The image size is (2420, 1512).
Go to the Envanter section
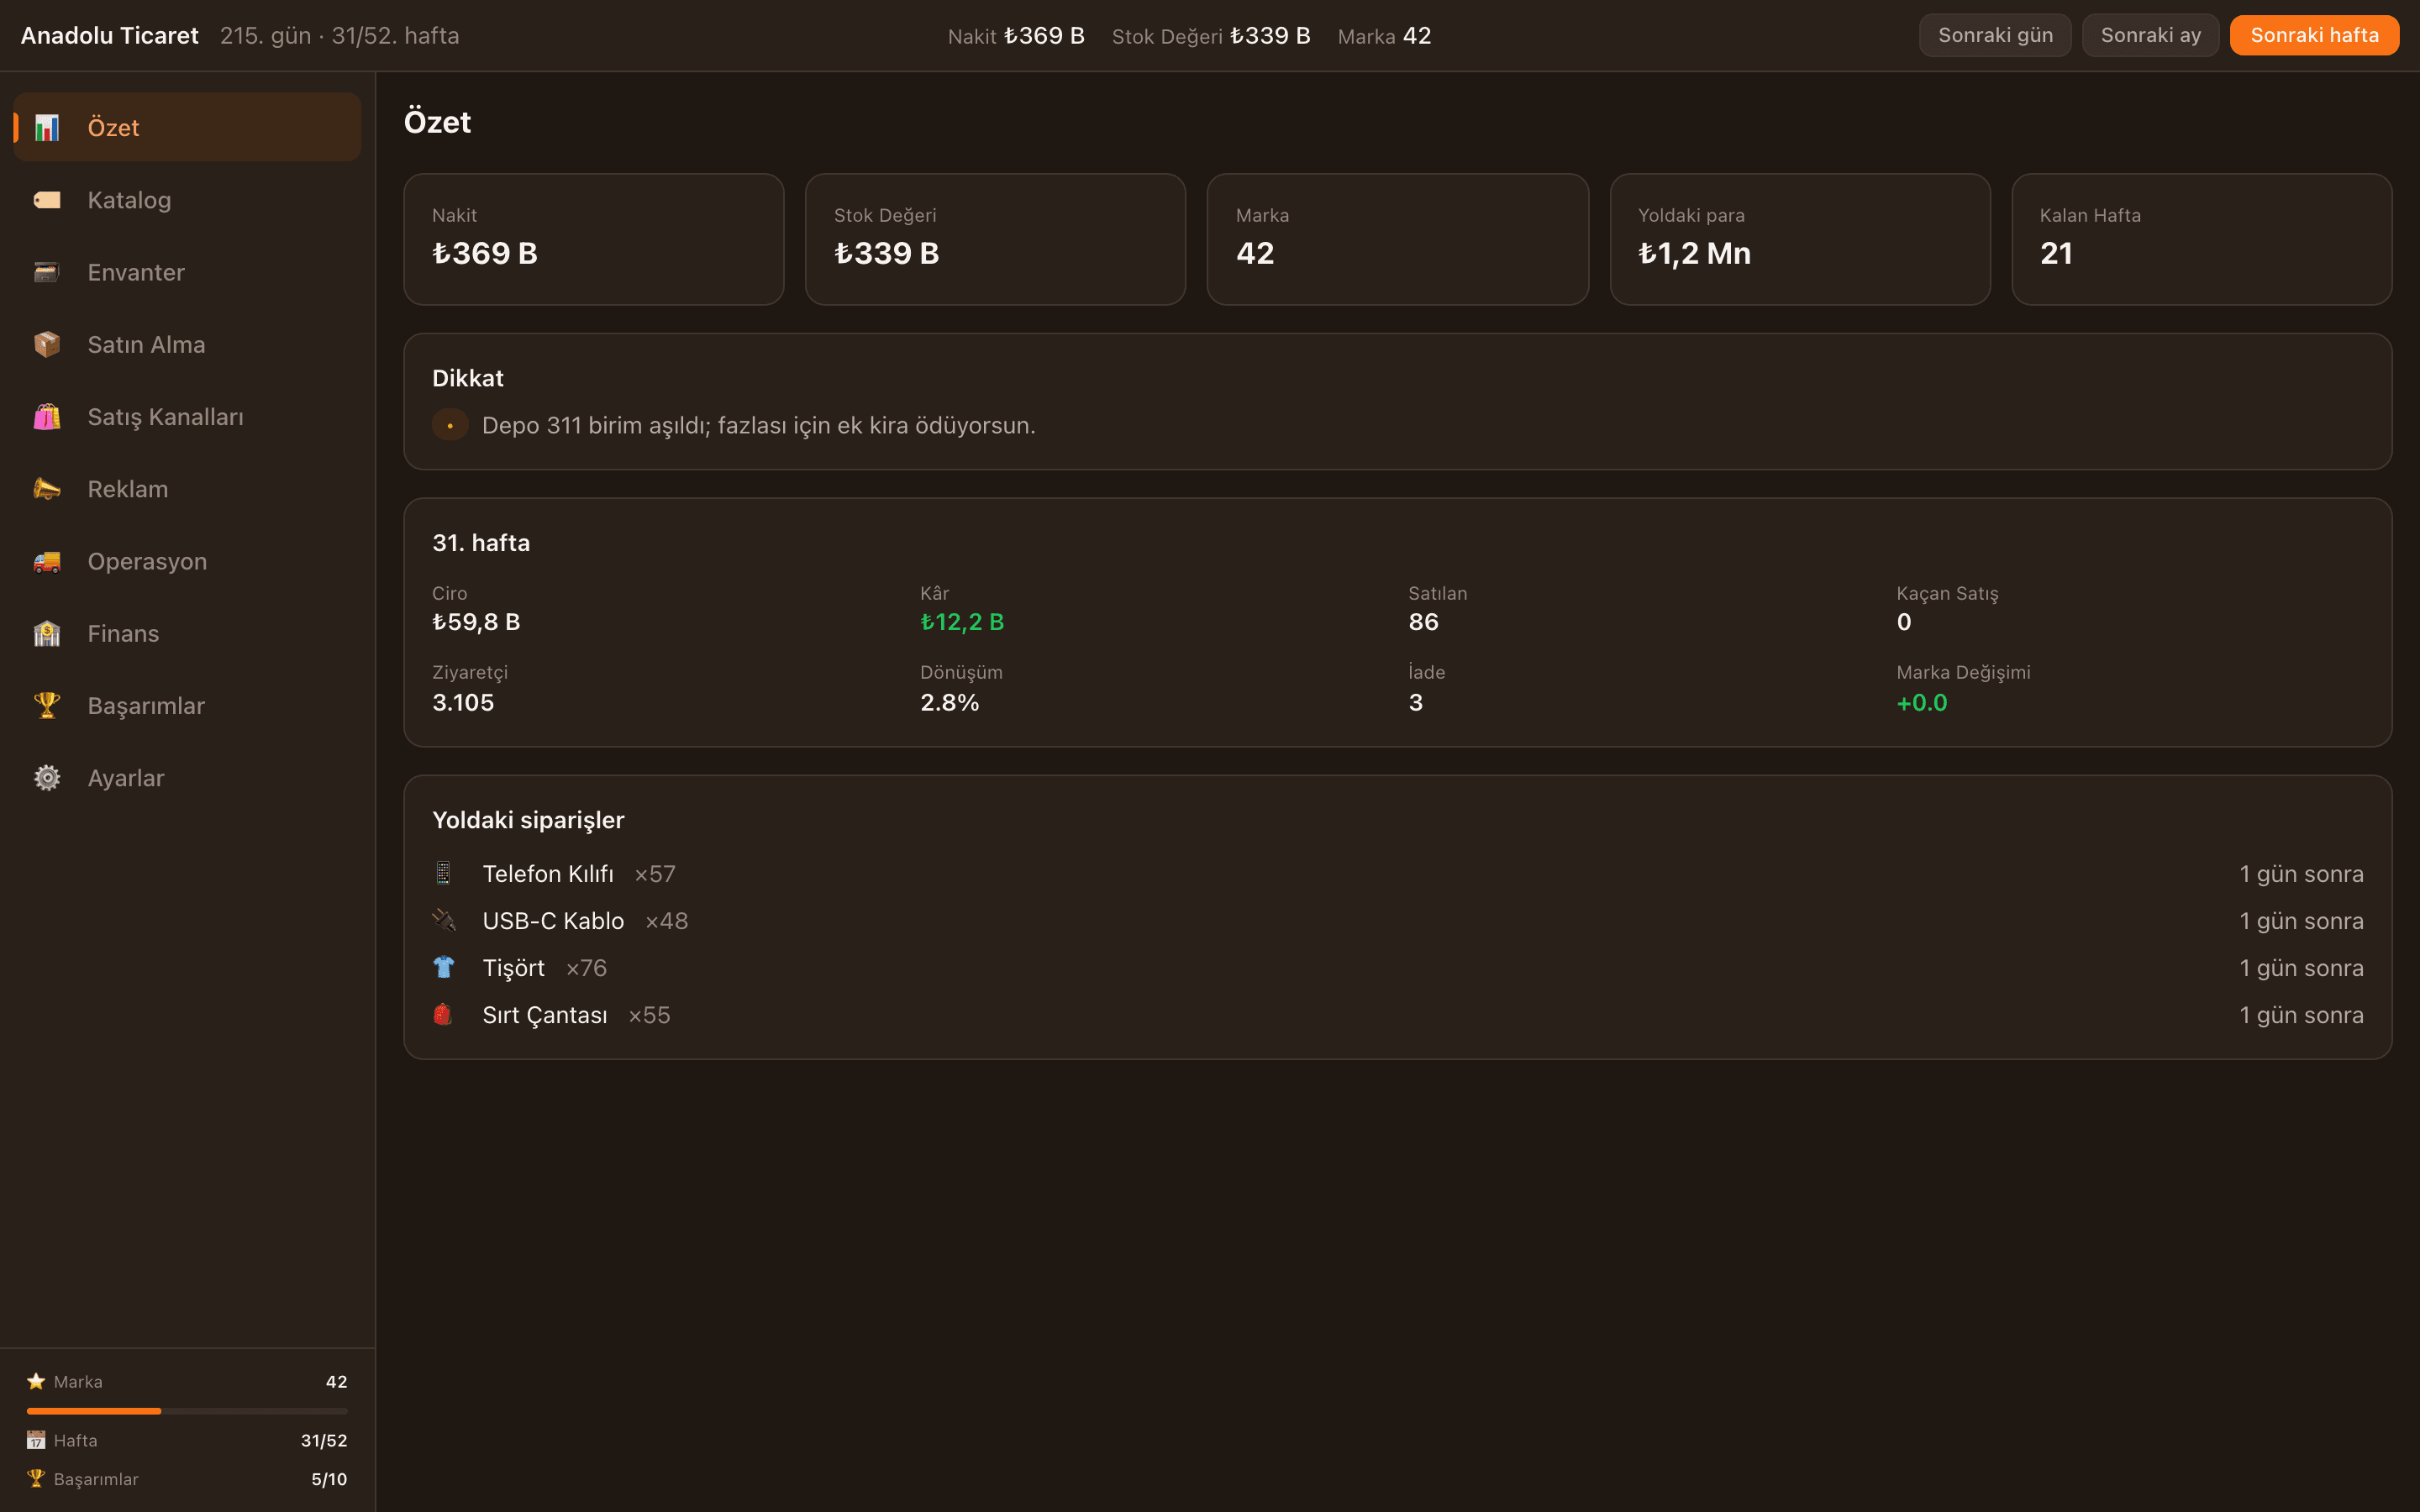pos(187,272)
